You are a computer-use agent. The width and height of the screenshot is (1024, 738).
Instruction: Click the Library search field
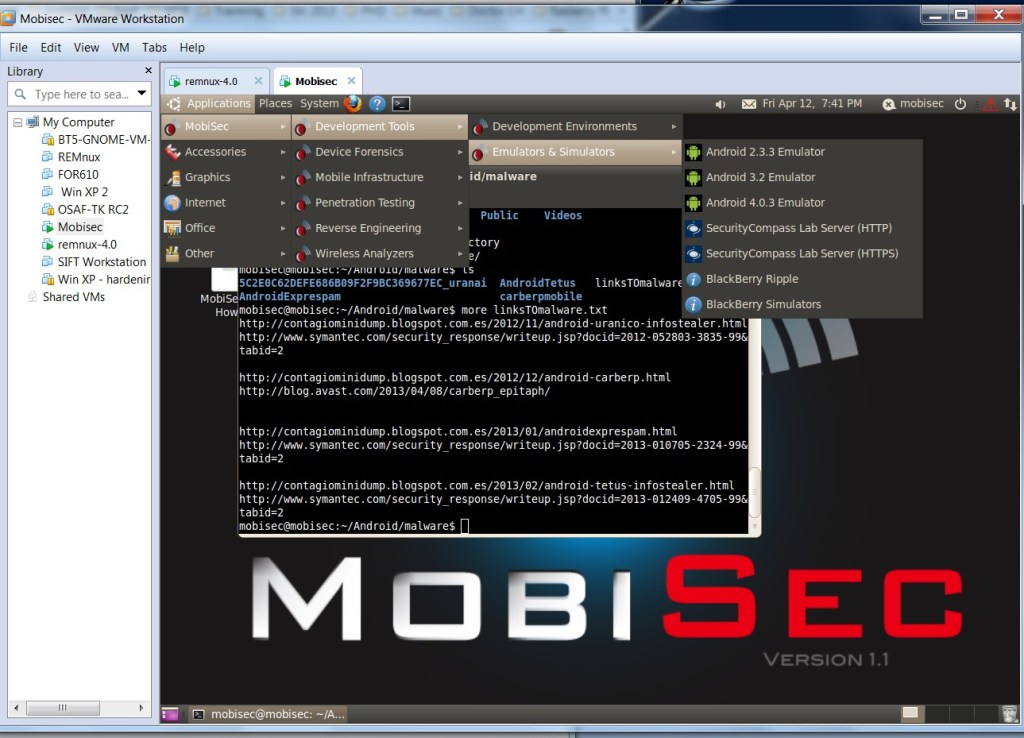(70, 93)
